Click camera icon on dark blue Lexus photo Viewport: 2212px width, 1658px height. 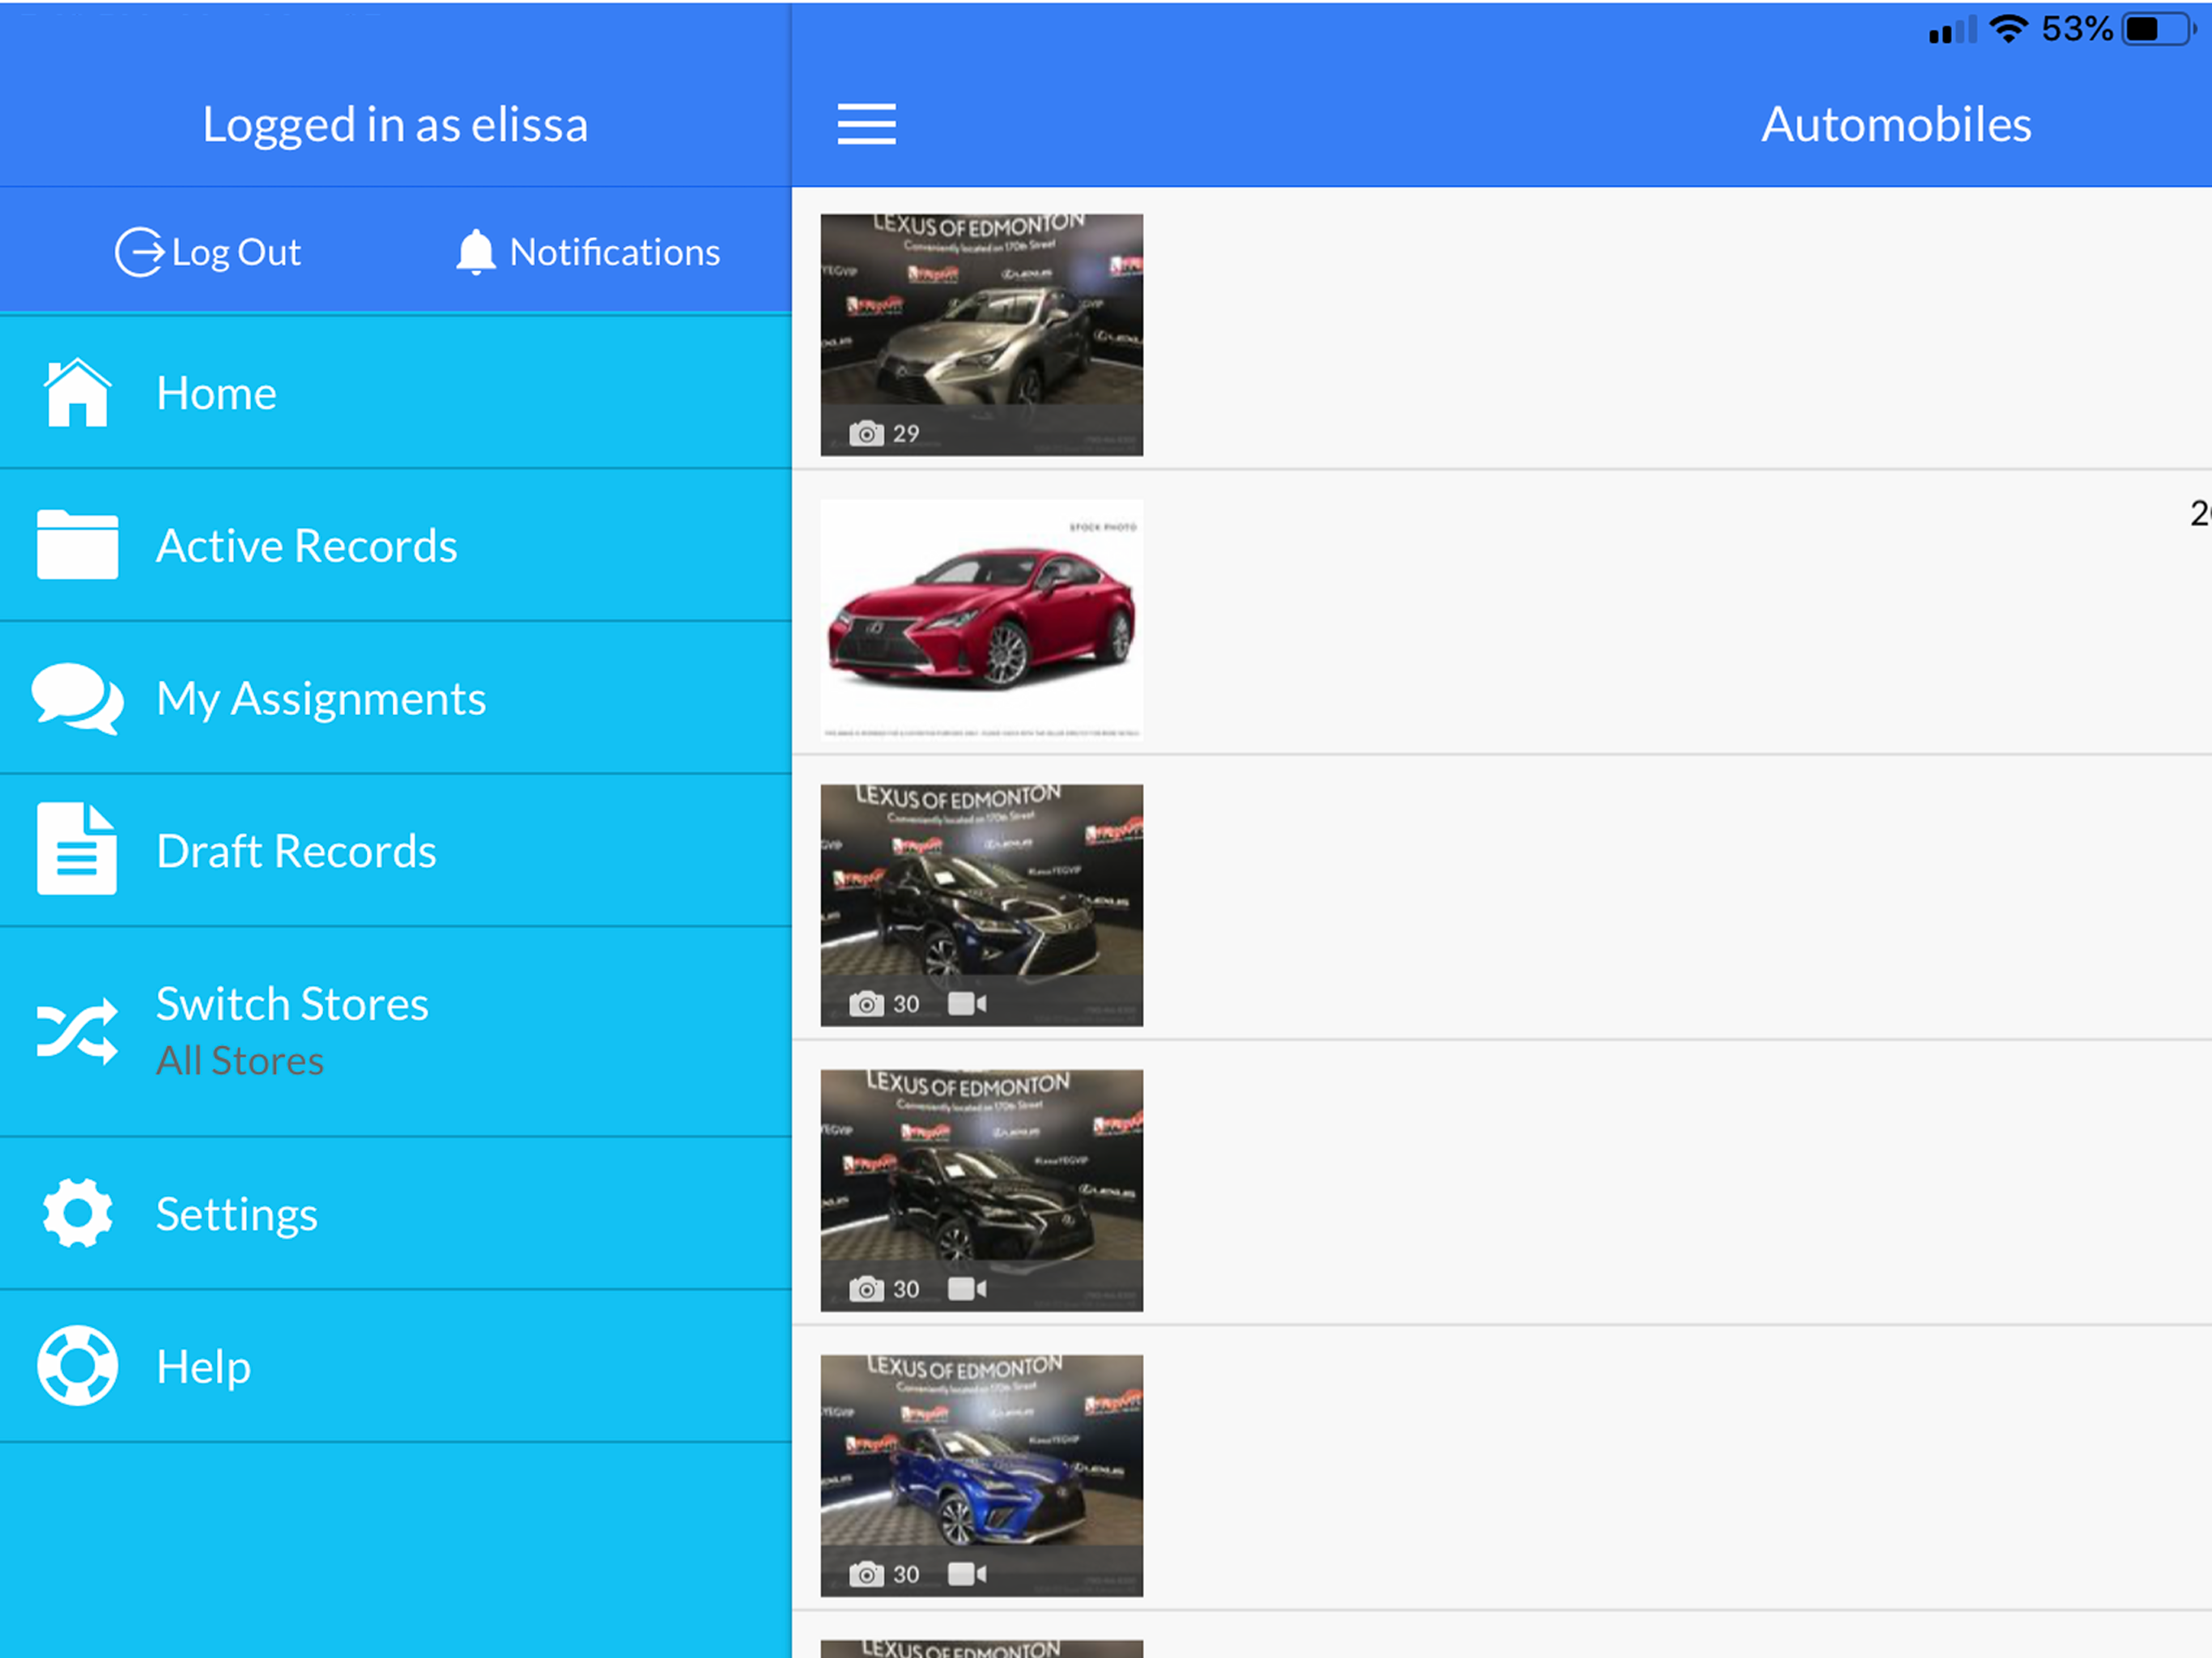[866, 1004]
